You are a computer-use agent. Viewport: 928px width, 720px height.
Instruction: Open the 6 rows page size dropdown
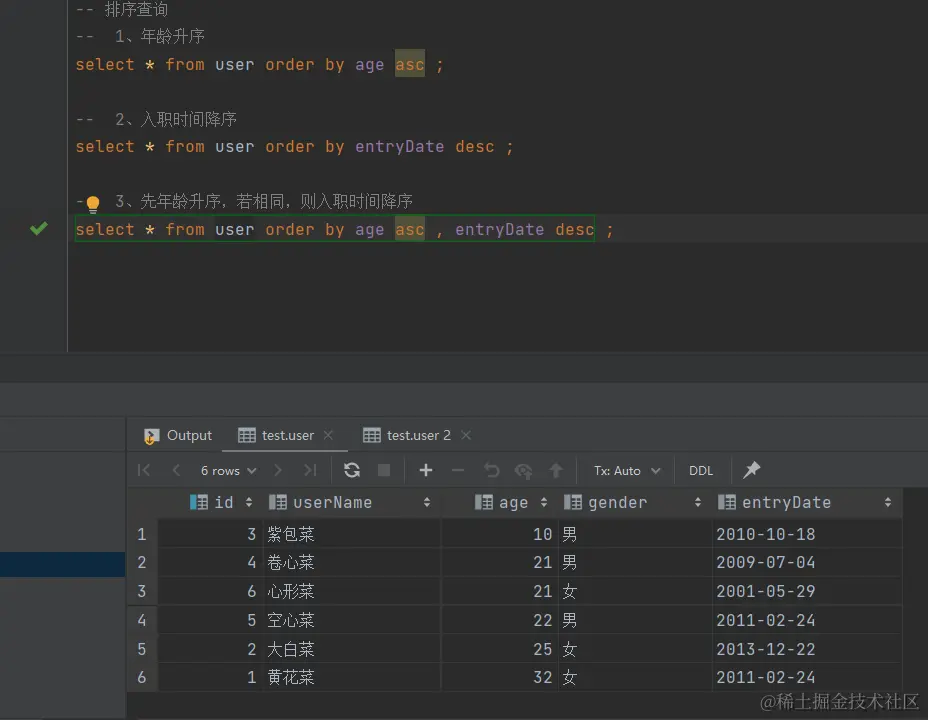click(228, 470)
